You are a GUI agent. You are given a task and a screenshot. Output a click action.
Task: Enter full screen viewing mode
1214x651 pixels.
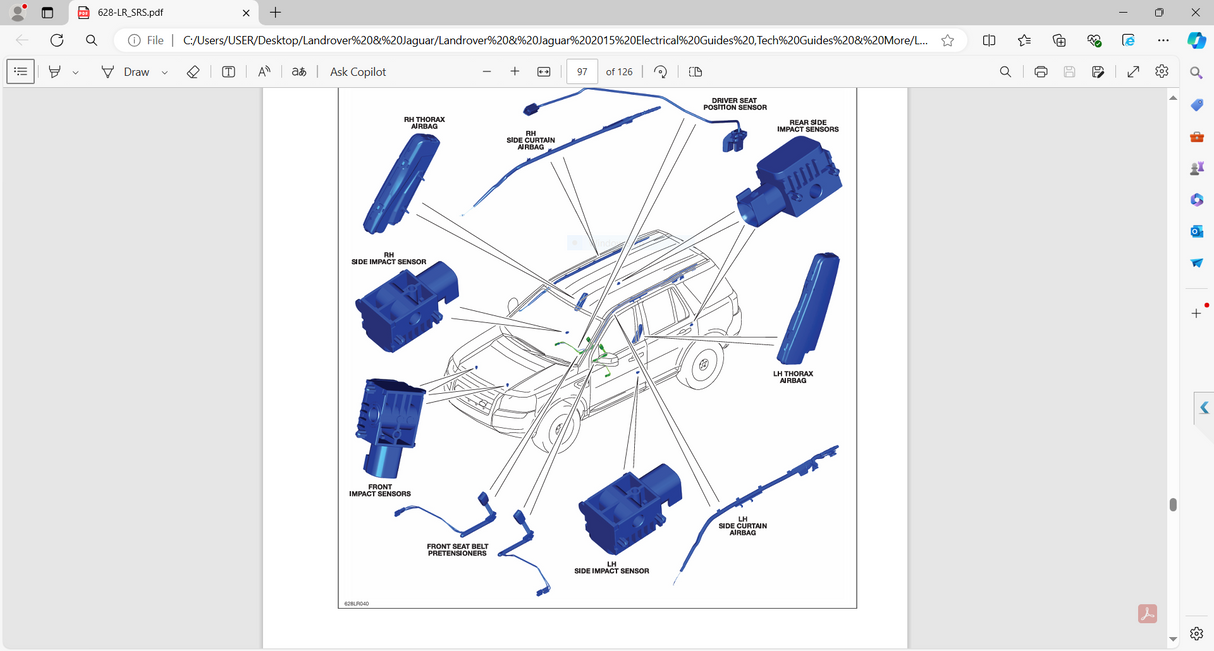(x=1132, y=71)
